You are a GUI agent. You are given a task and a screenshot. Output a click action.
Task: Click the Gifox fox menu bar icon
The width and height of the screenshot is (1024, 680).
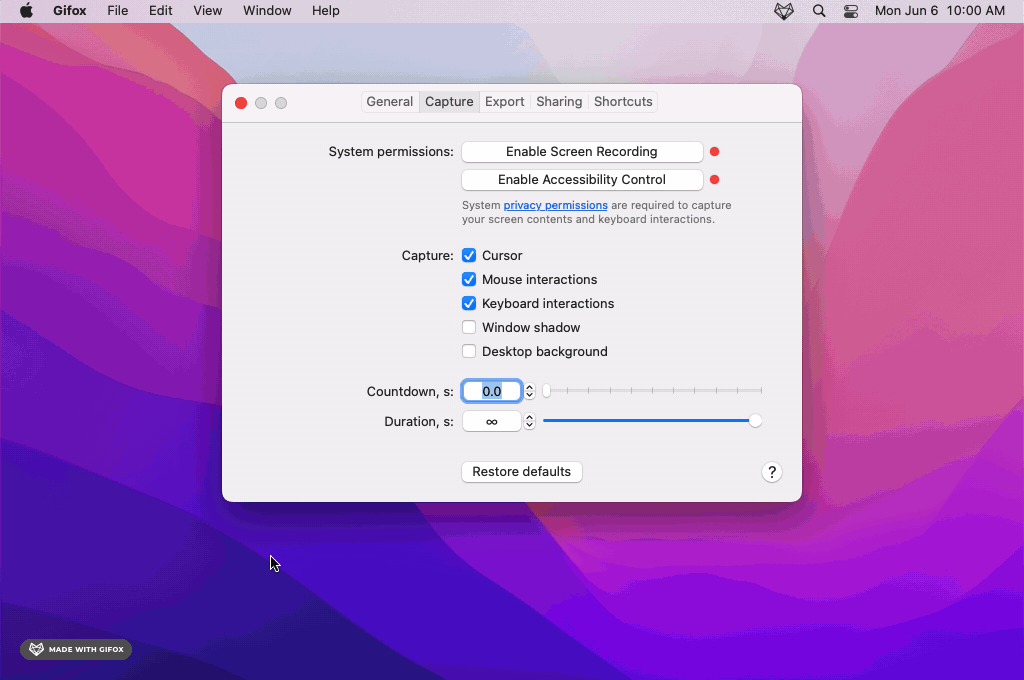click(x=784, y=11)
